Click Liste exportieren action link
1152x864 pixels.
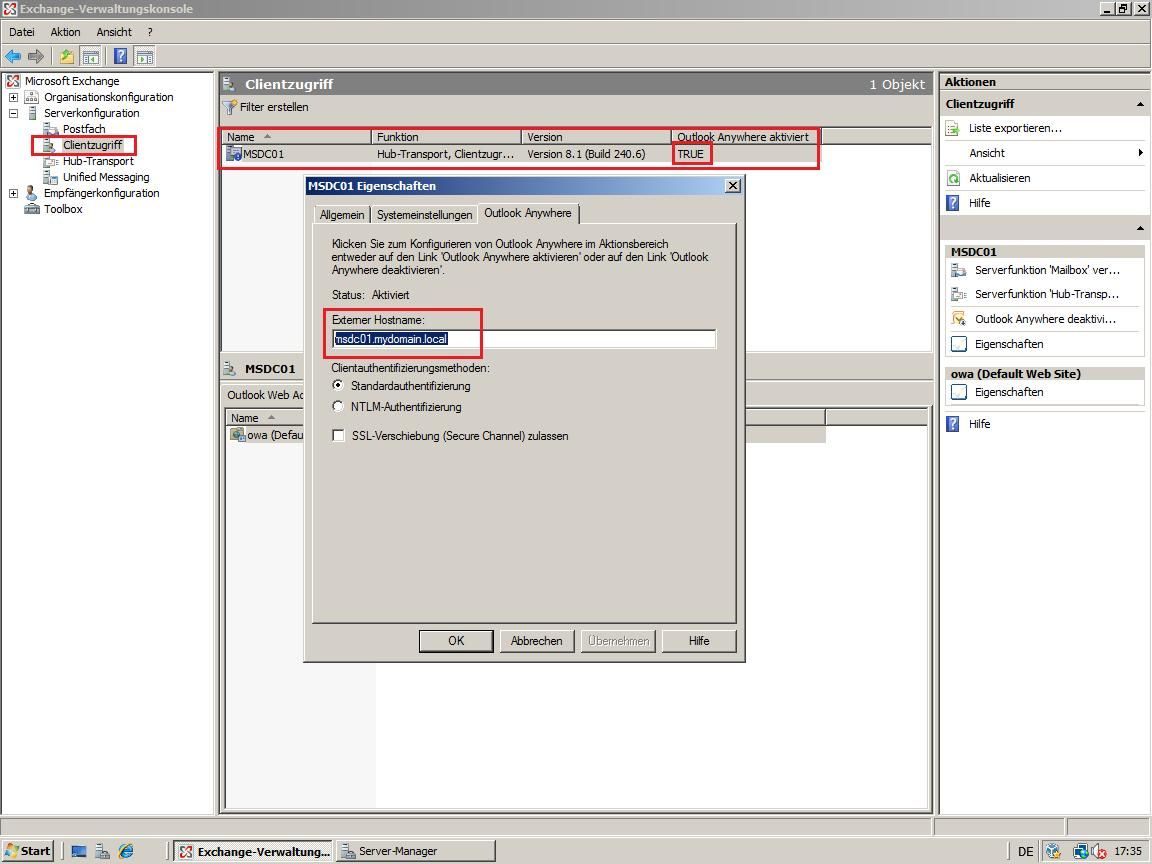coord(1015,129)
